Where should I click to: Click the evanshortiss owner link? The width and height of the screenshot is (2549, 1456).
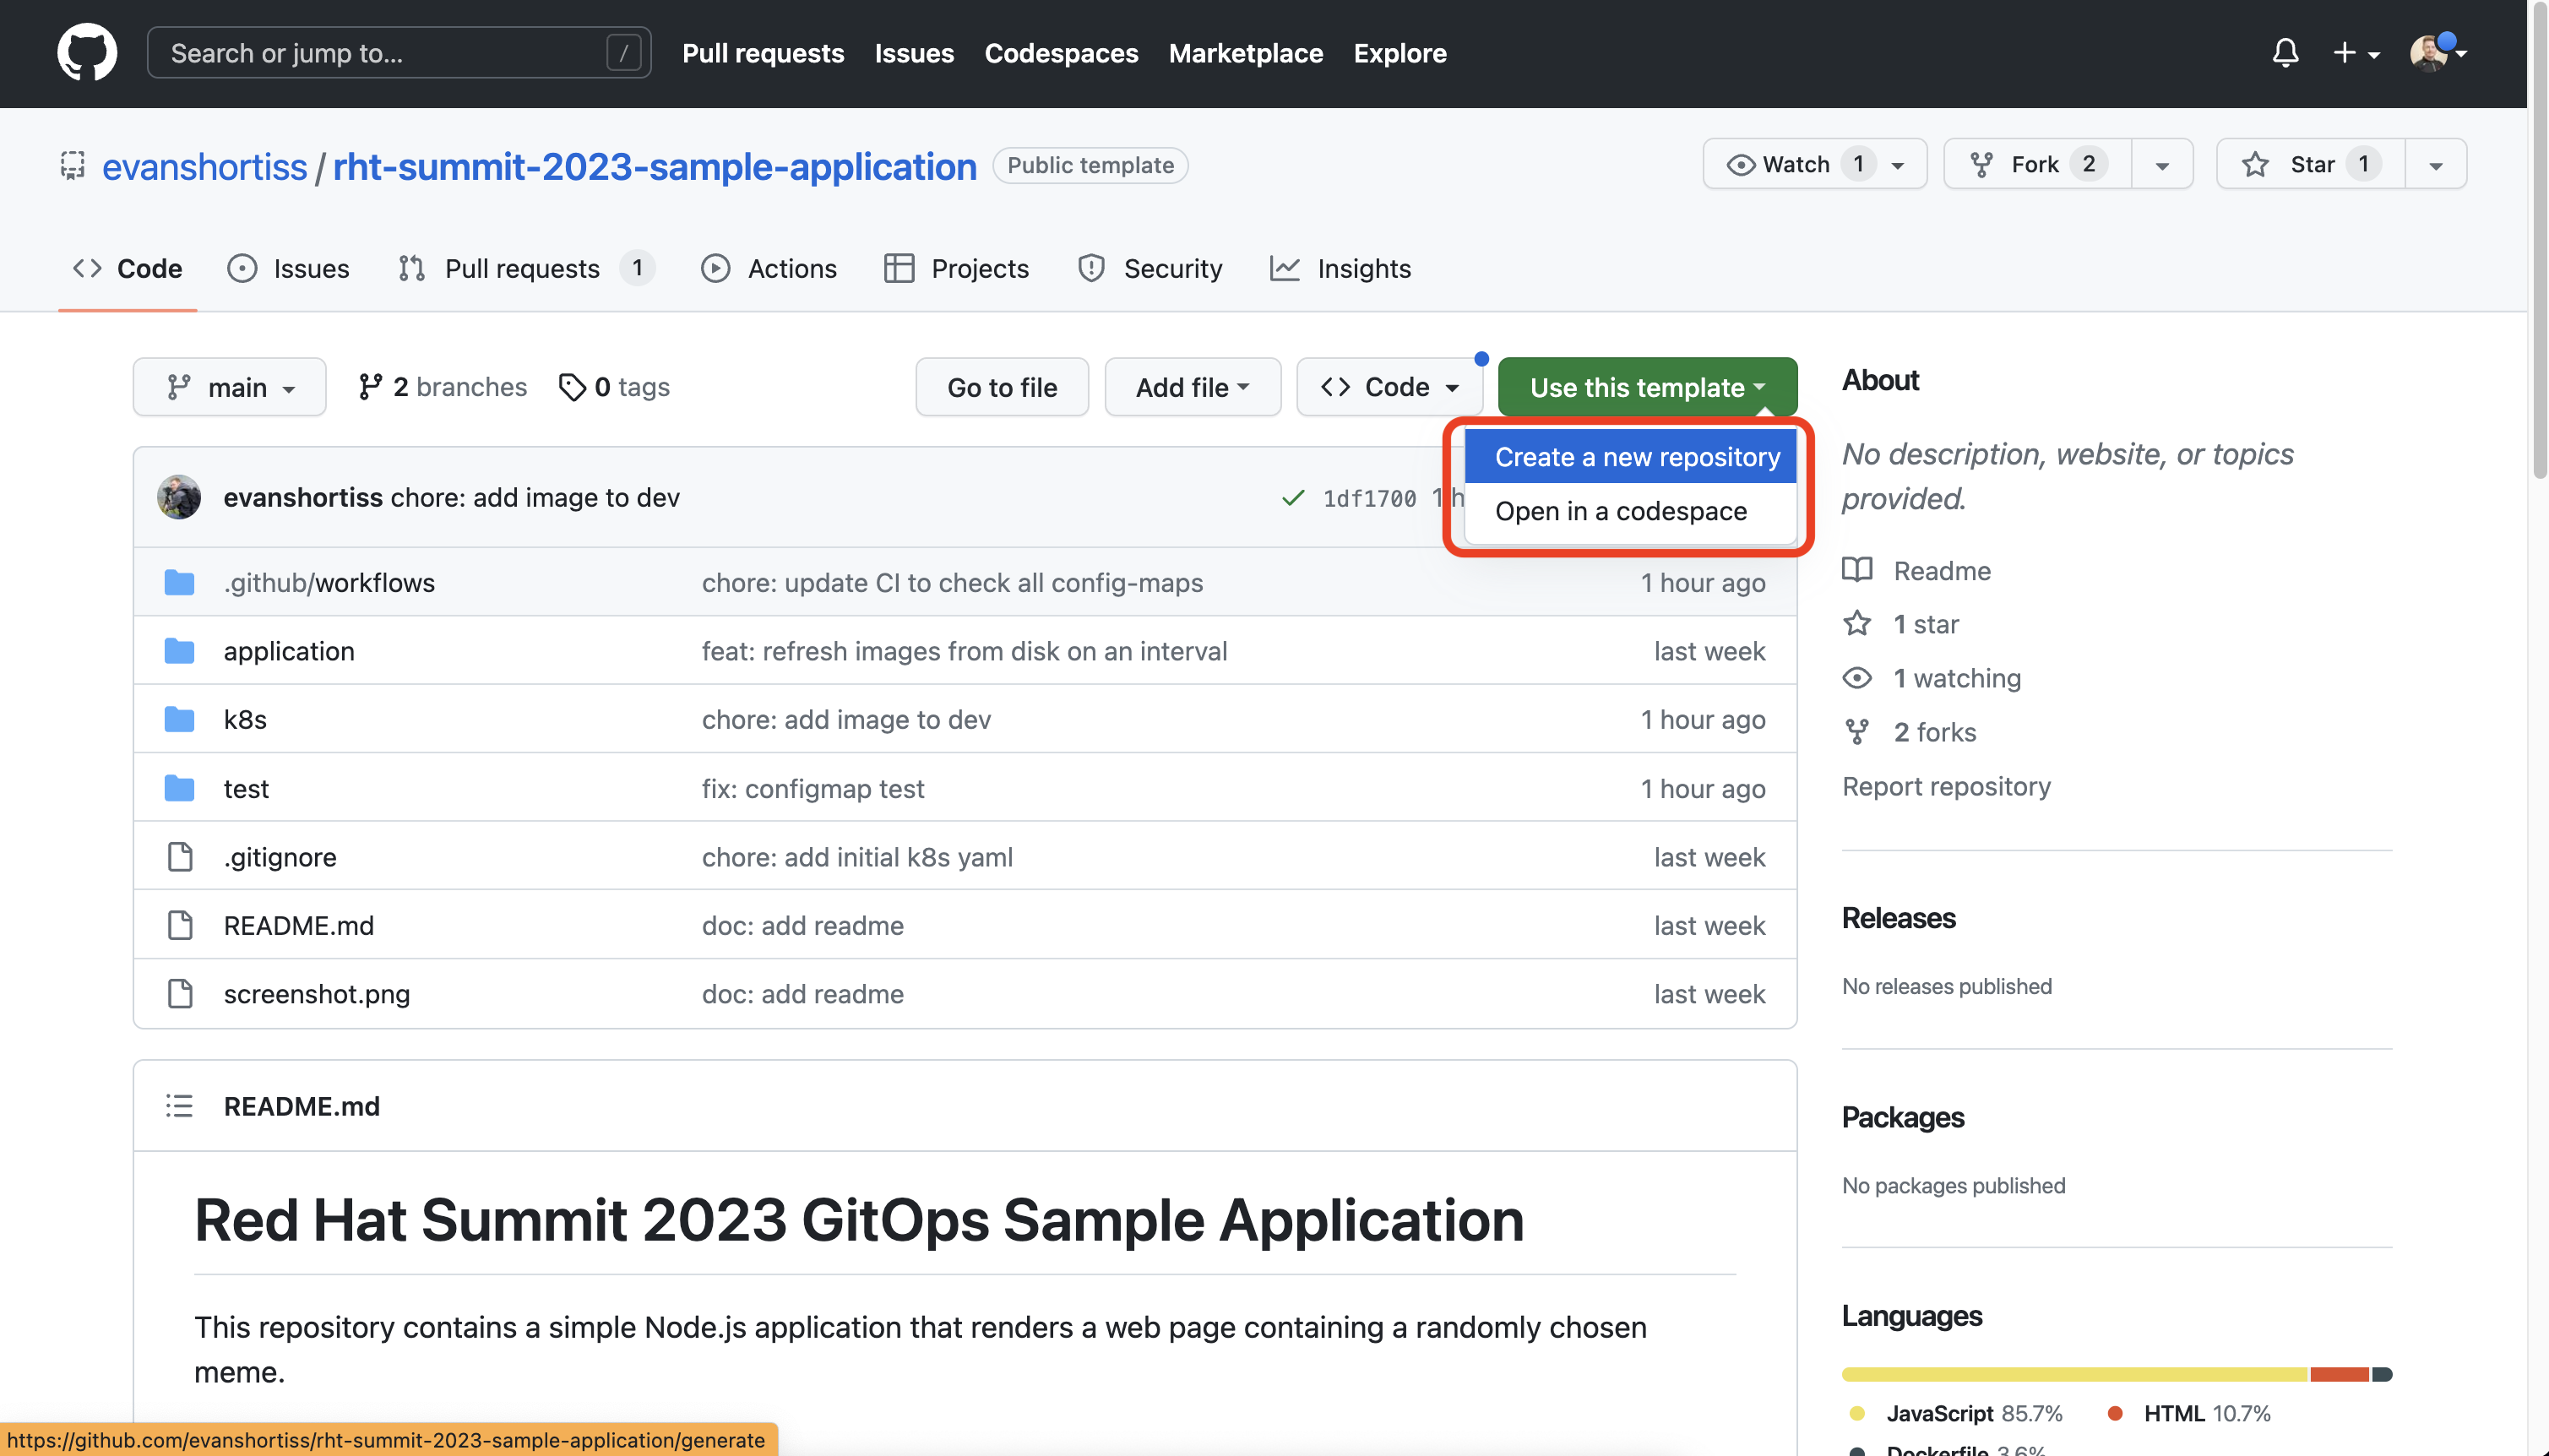[205, 166]
